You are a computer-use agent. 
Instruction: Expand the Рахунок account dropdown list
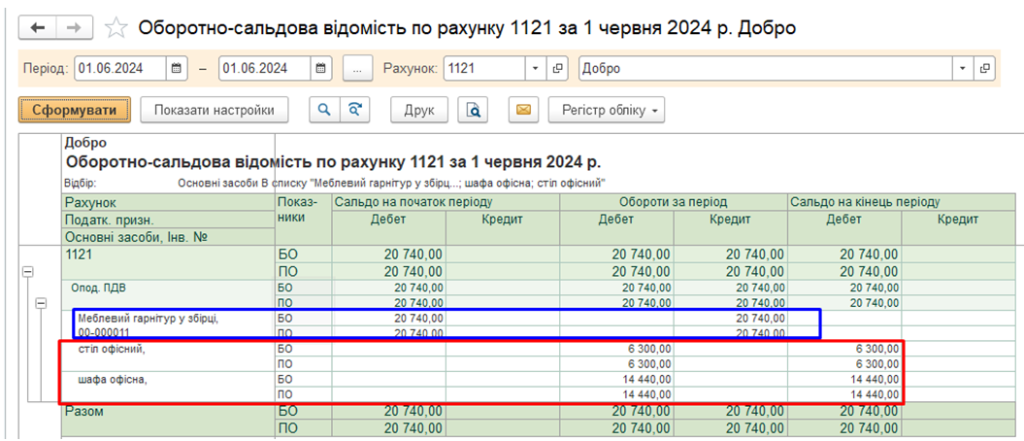point(535,69)
